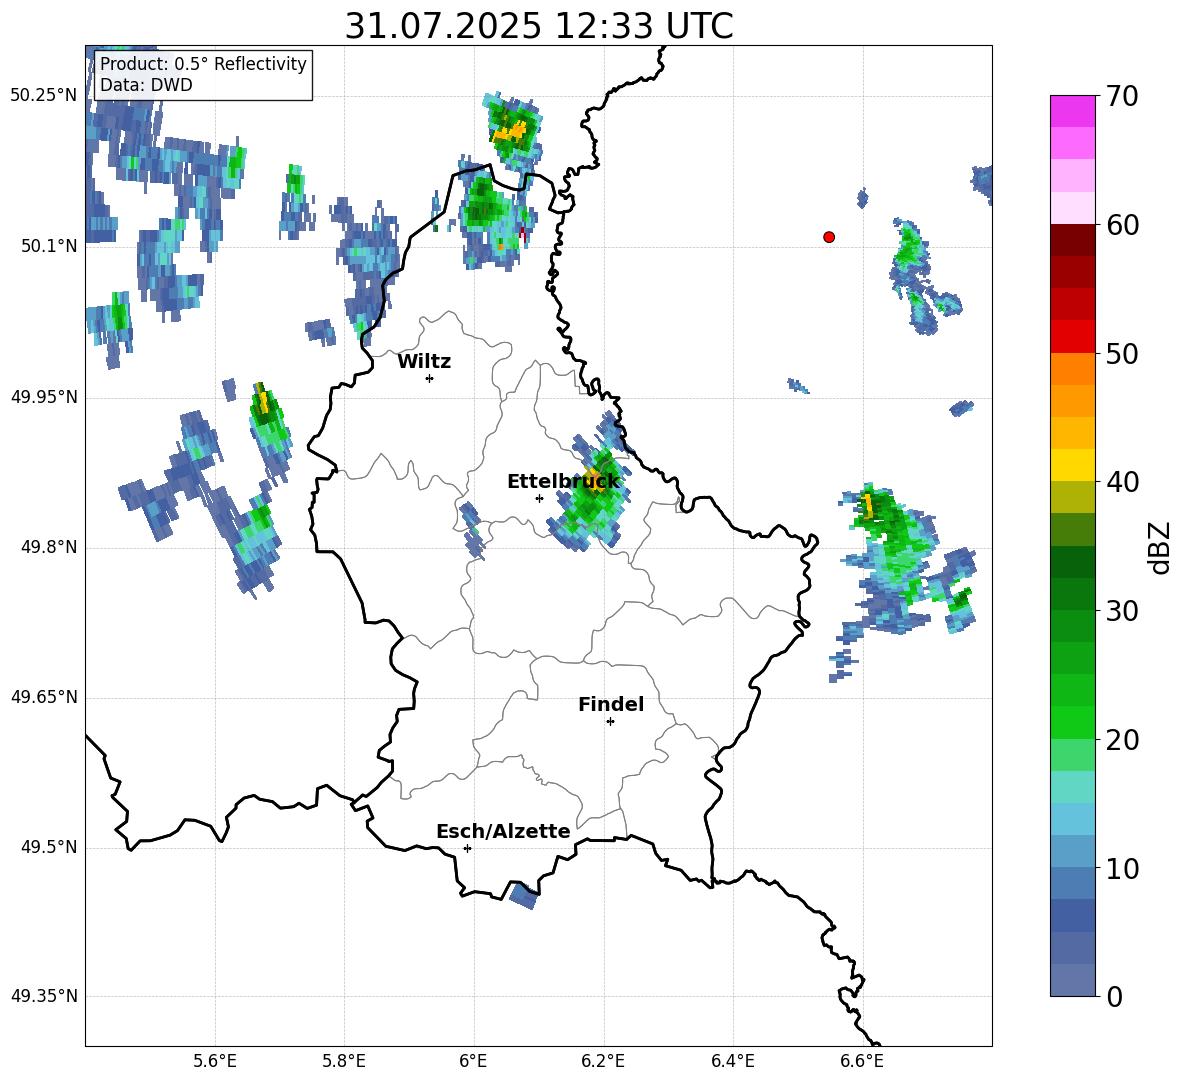The image size is (1184, 1081).
Task: Click the red dot marker on the map
Action: point(829,237)
